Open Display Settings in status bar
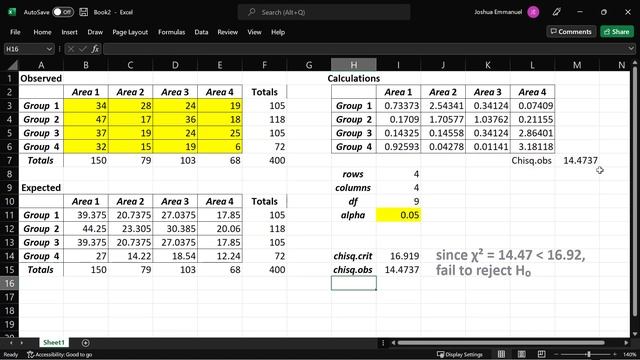The height and width of the screenshot is (360, 640). click(x=460, y=354)
